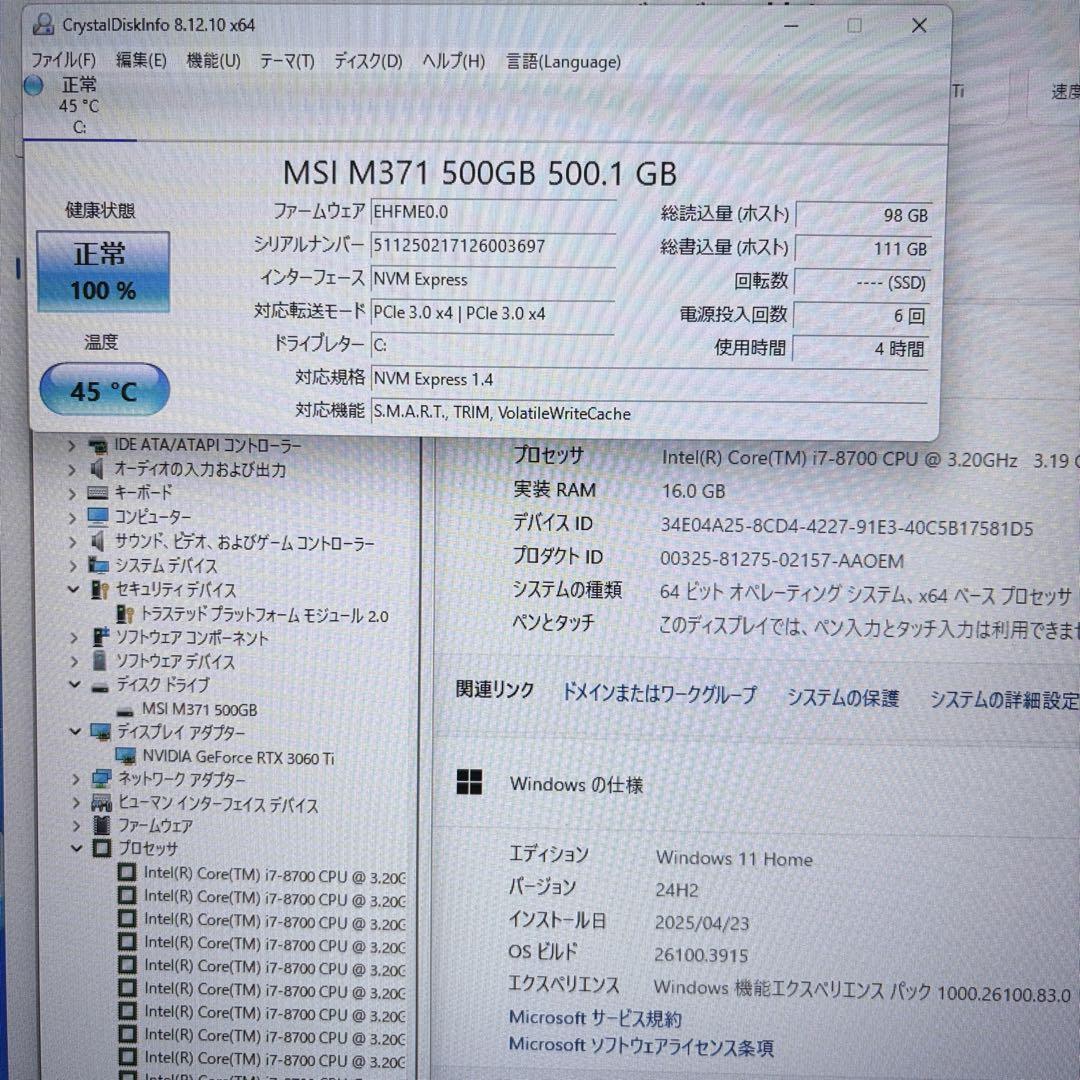Collapse the ディスク ドライブ node
1080x1080 pixels.
click(x=74, y=685)
